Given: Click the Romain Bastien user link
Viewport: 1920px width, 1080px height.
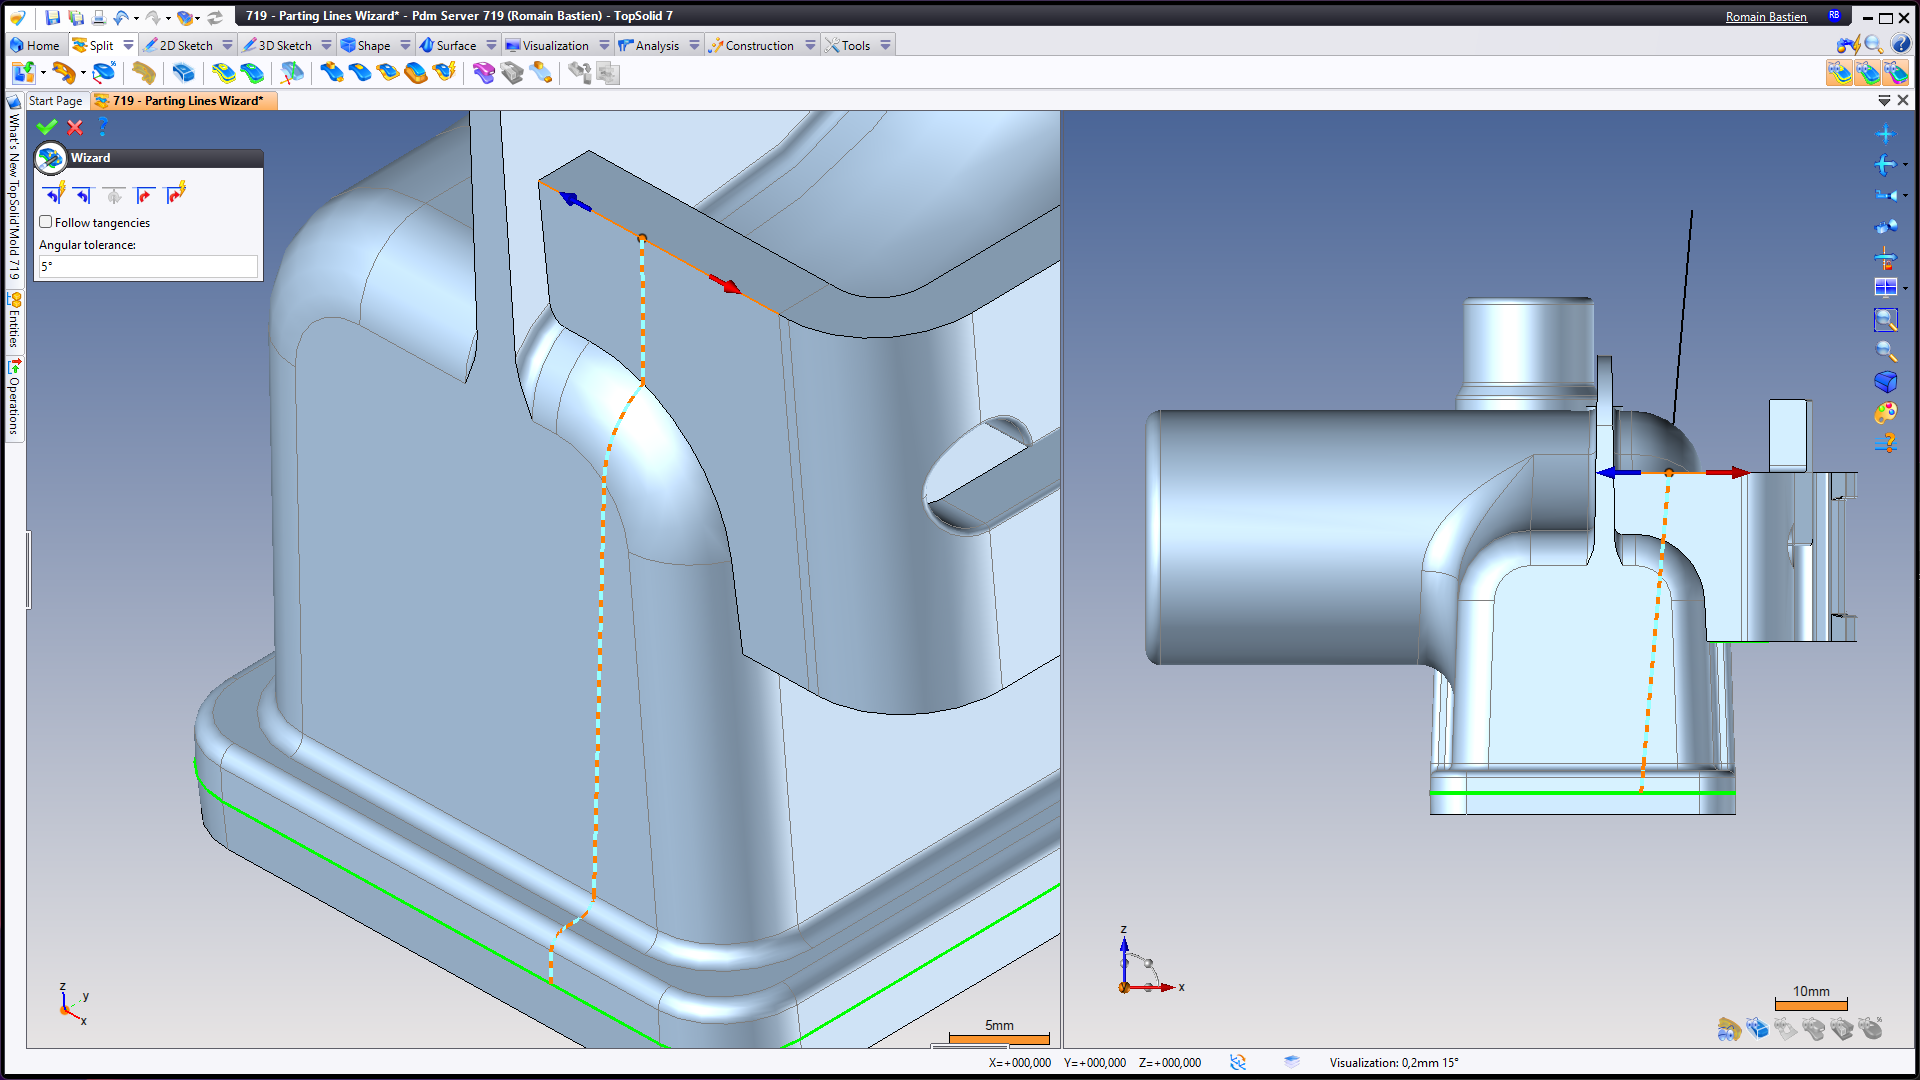Looking at the screenshot, I should [1765, 17].
